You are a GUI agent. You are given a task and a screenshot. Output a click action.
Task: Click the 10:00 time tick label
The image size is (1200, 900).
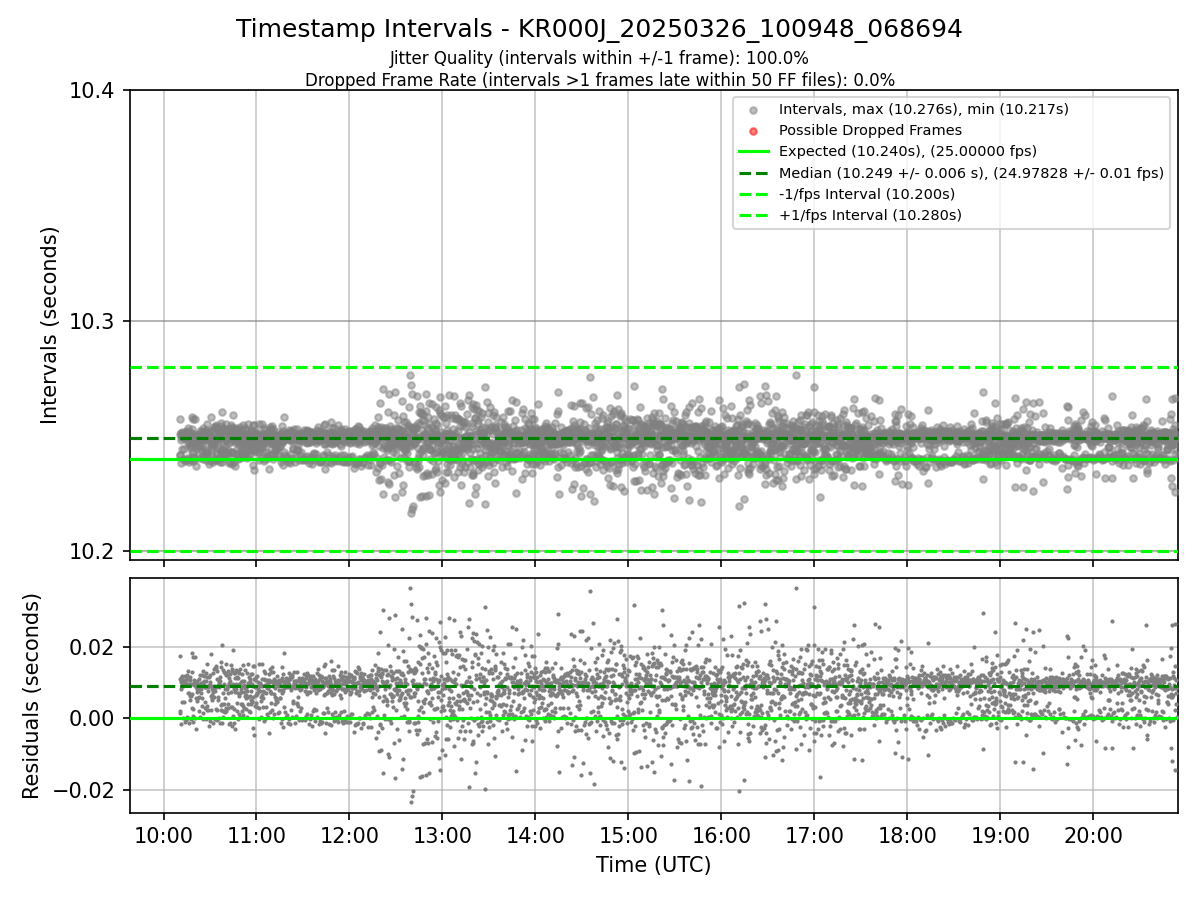(x=163, y=834)
